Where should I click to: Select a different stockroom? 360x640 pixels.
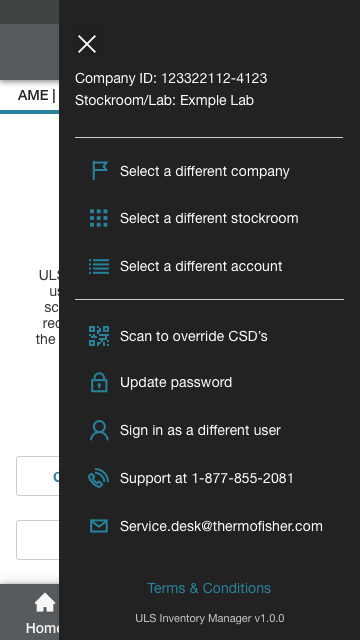pos(209,218)
